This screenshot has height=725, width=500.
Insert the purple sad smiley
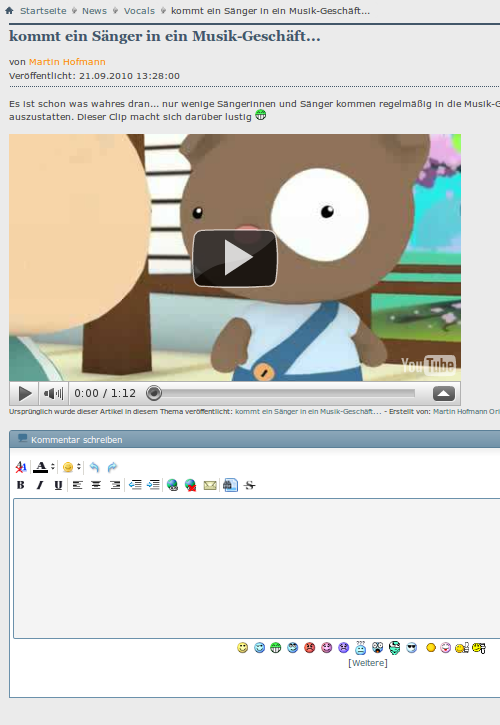343,648
